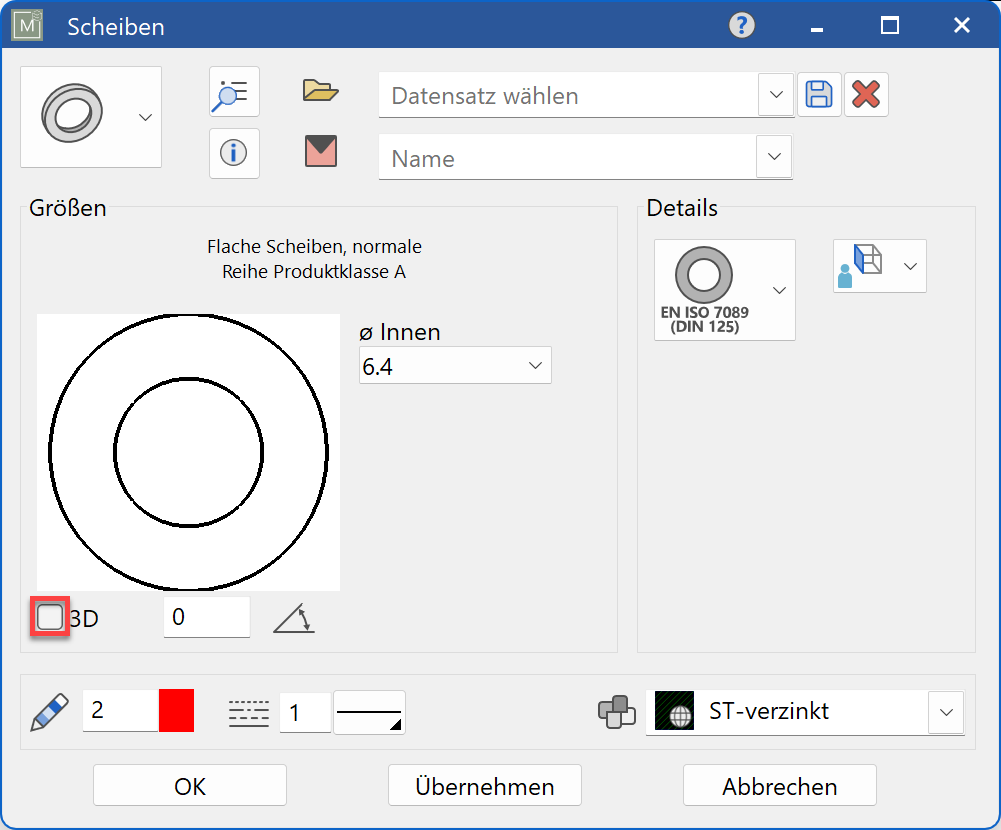Click the rotation angle input field
1001x830 pixels.
click(x=206, y=617)
